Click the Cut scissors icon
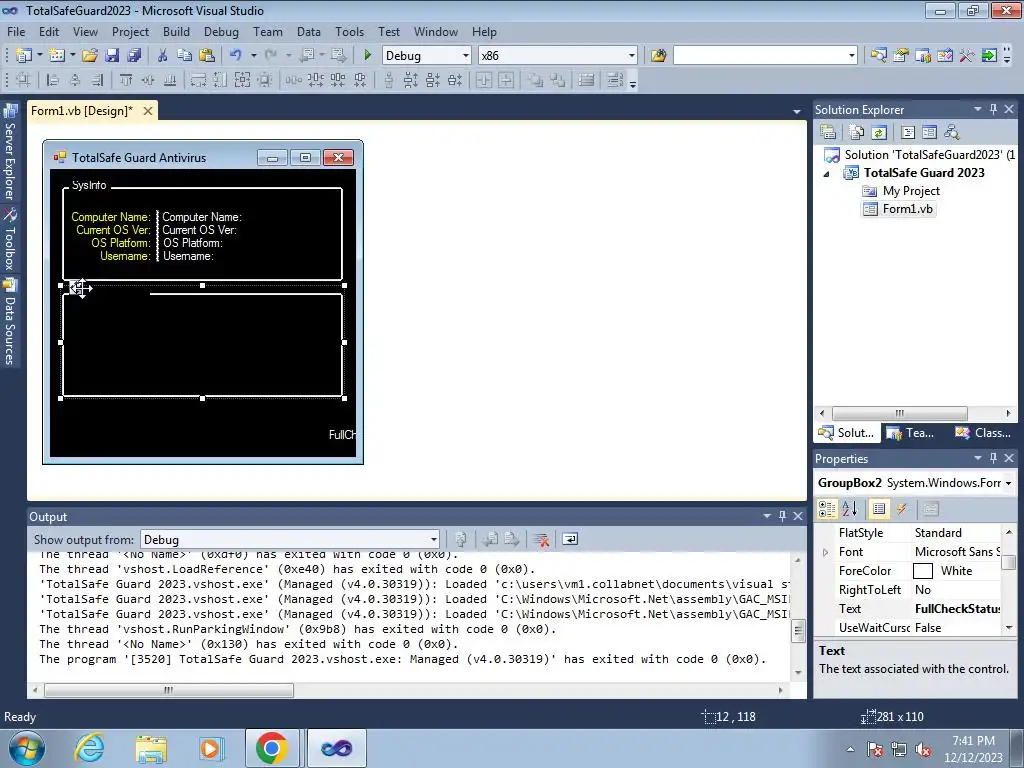This screenshot has height=768, width=1024. (x=163, y=56)
